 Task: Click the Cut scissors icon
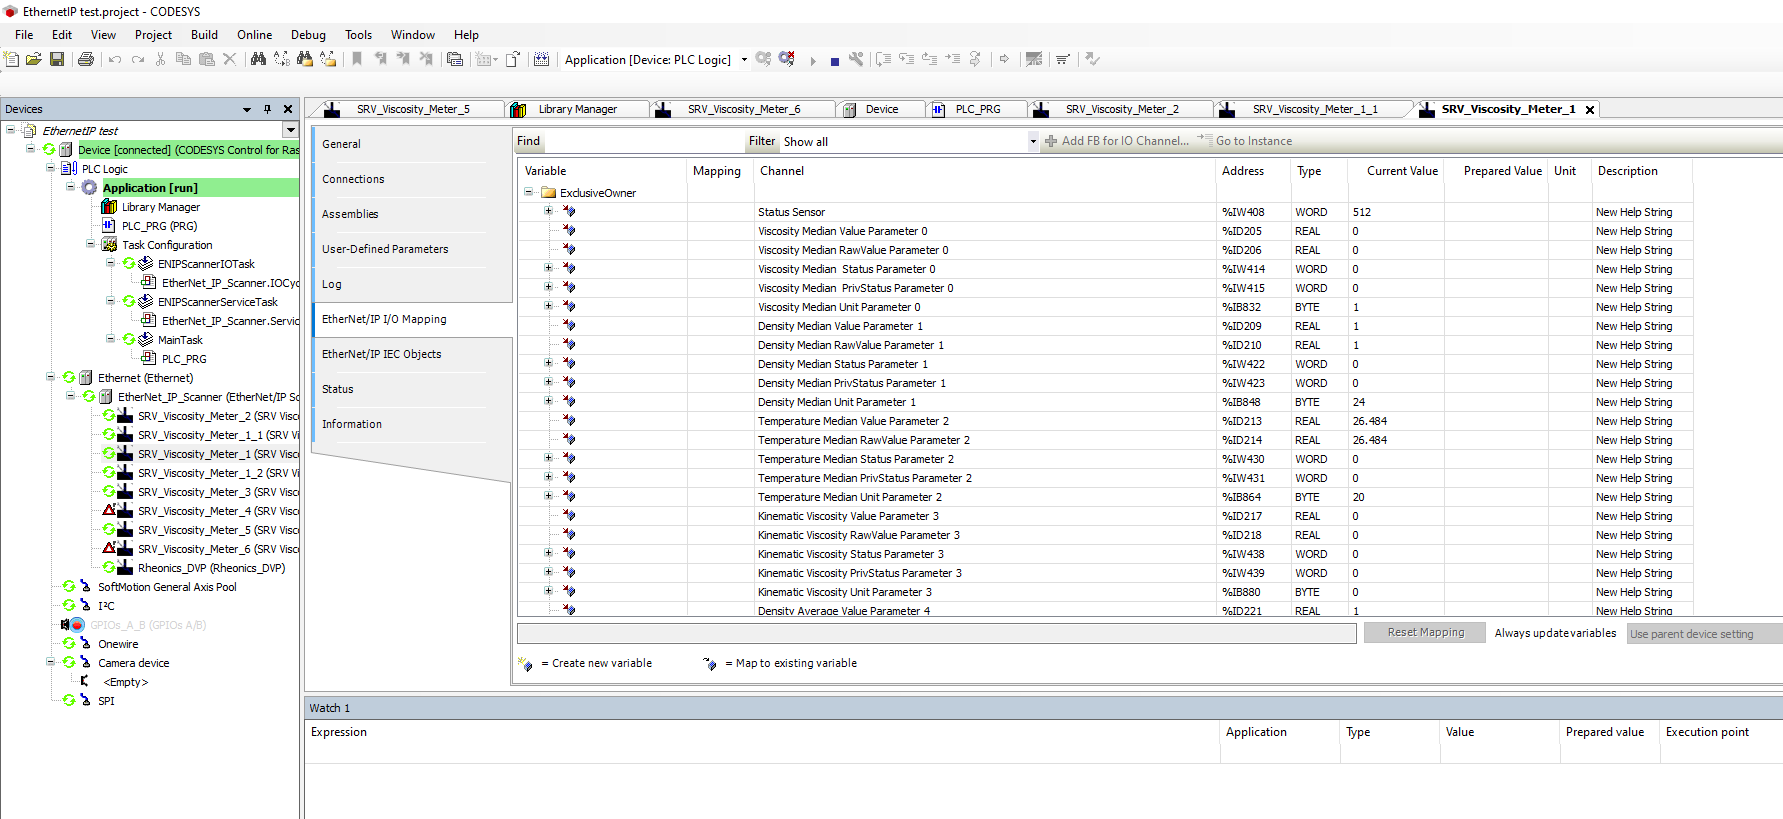click(161, 59)
